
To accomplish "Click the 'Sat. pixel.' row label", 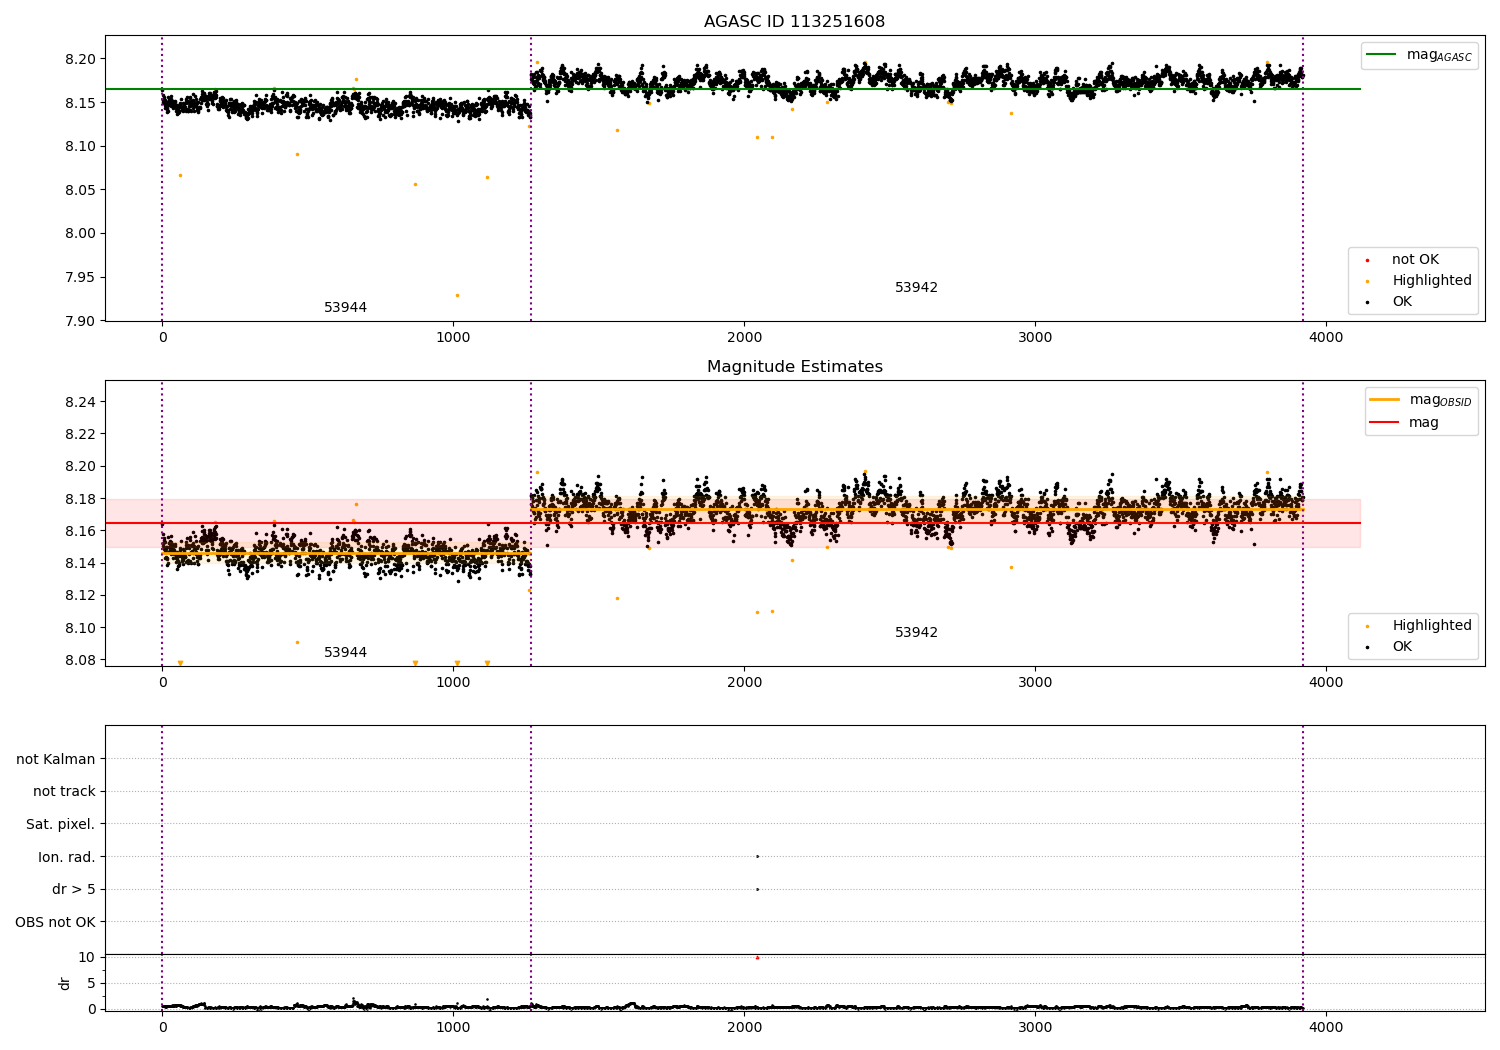I will click(x=61, y=825).
